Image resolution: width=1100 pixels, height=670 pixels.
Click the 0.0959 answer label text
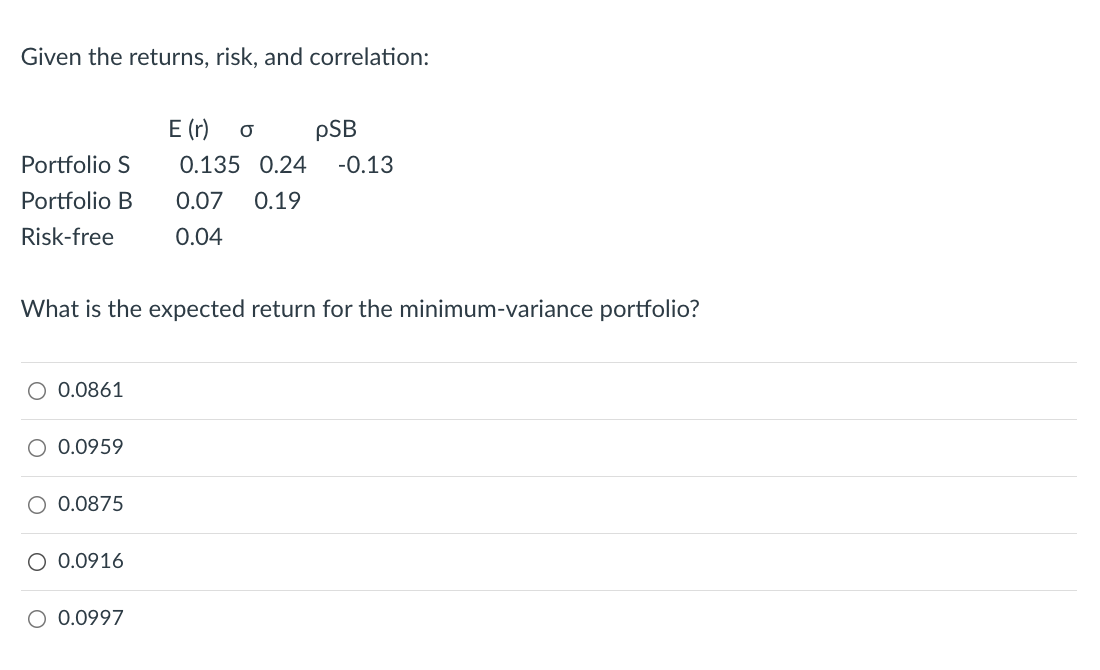pos(91,448)
